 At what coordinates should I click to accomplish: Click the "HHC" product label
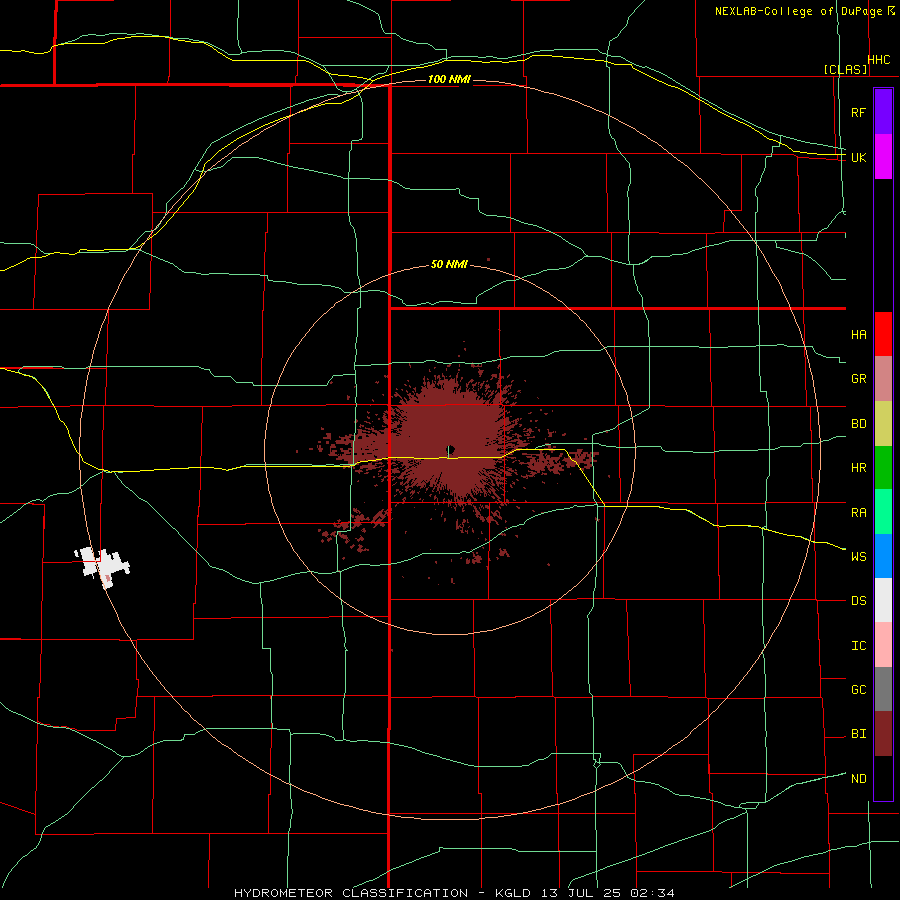click(x=879, y=60)
